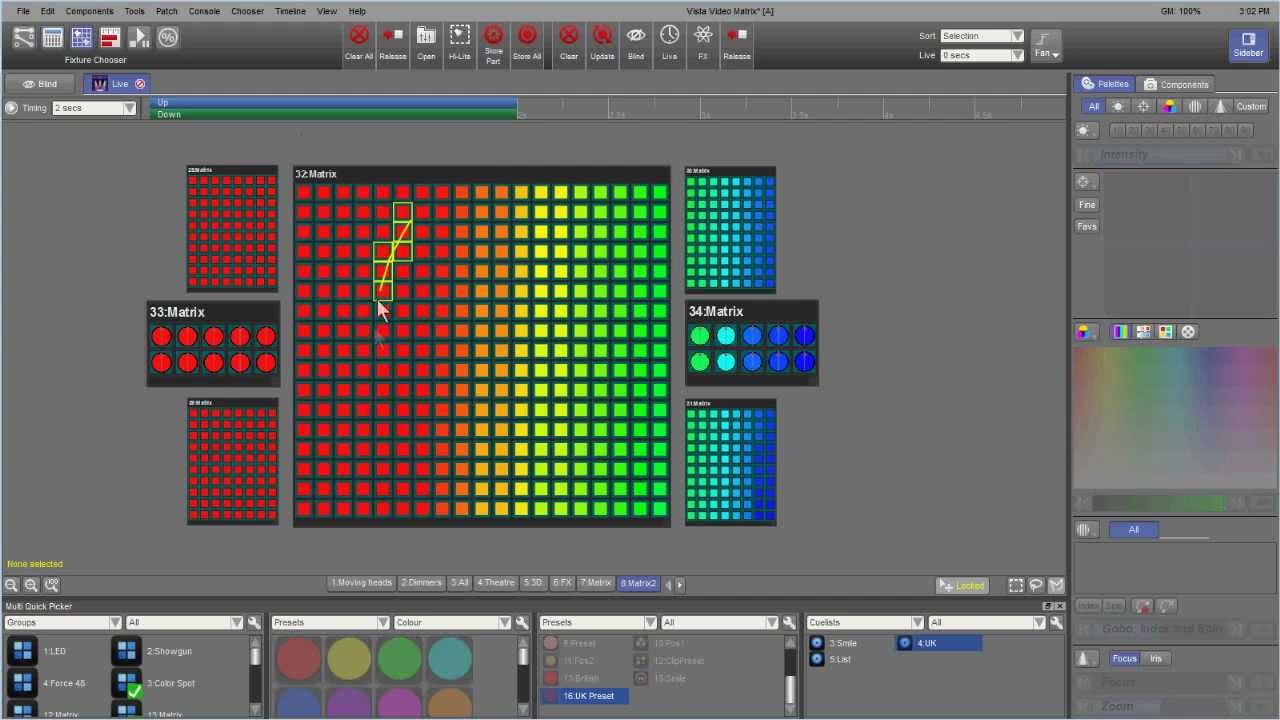Viewport: 1280px width, 720px height.
Task: Select the 16:UK Preset entry
Action: click(585, 696)
